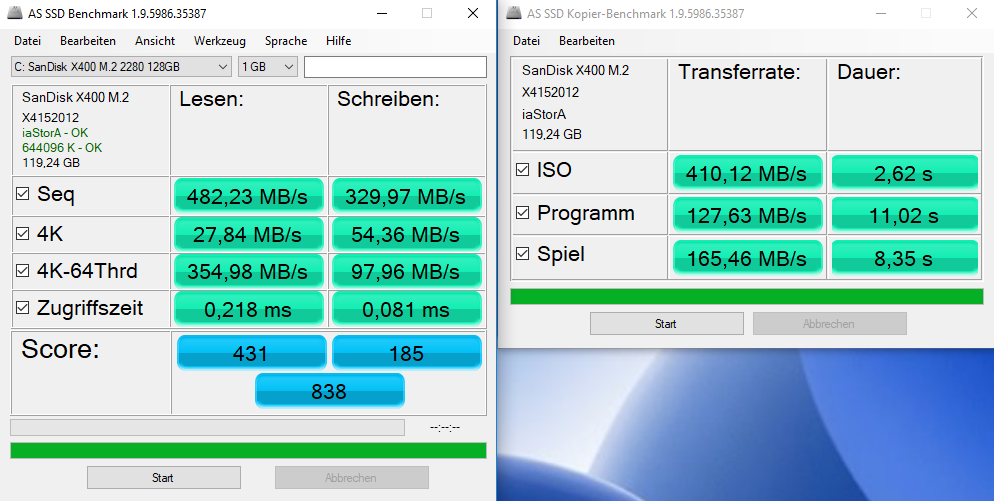Click the 4K-64Thrd read result 354,98 MB/s

[248, 271]
